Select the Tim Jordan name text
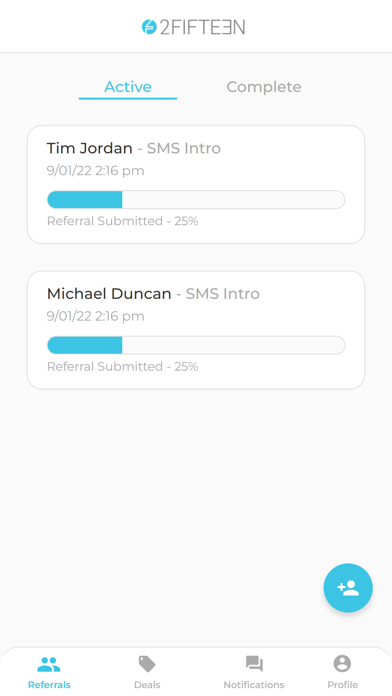 coord(90,148)
